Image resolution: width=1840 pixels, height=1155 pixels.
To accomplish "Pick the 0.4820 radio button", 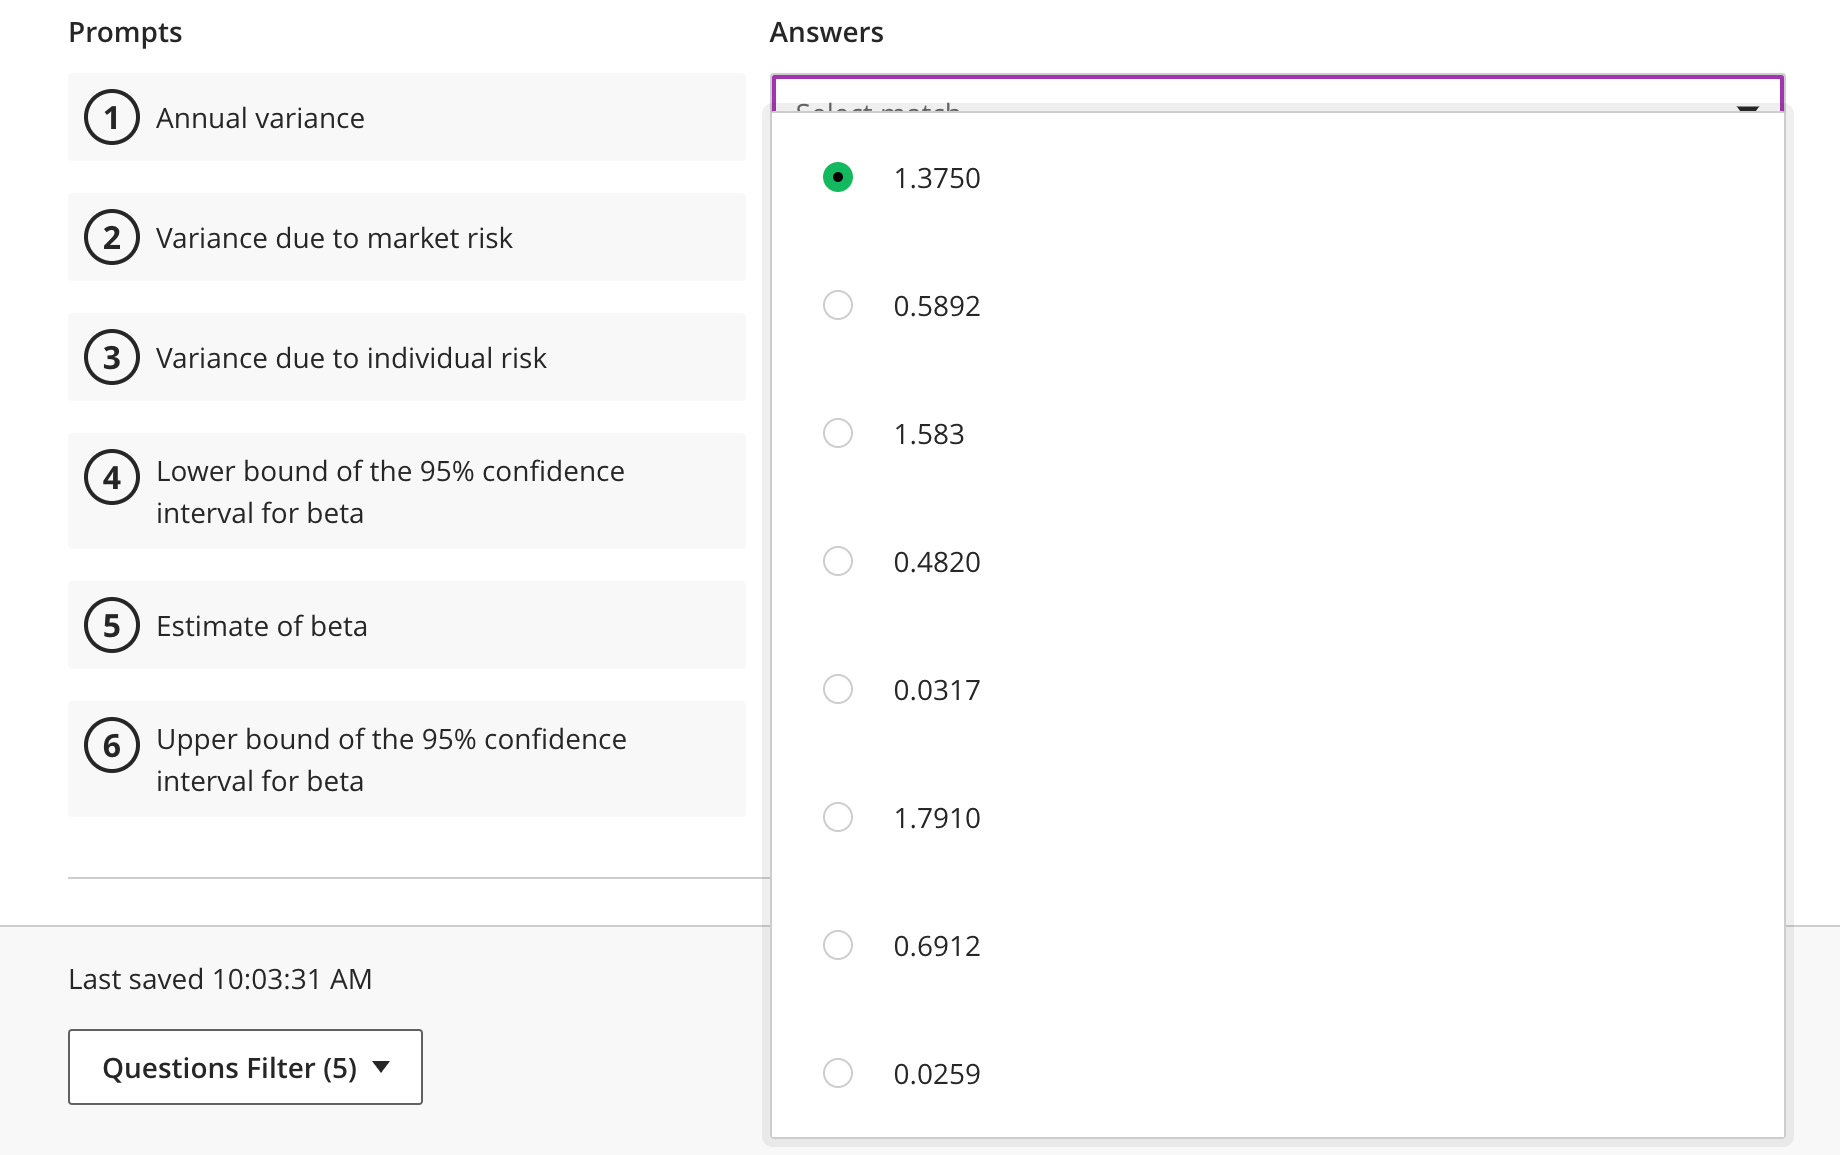I will tap(838, 561).
